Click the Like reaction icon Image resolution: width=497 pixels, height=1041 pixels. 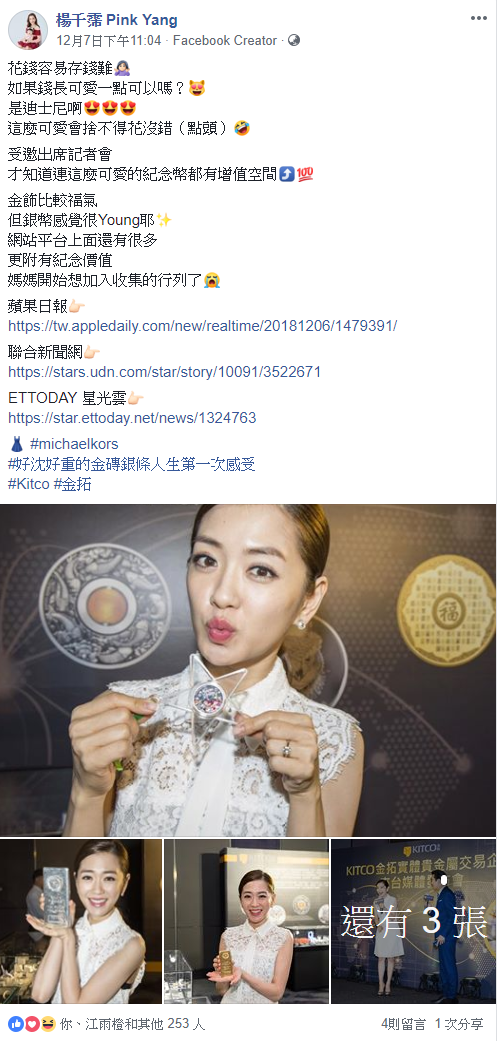16,1024
